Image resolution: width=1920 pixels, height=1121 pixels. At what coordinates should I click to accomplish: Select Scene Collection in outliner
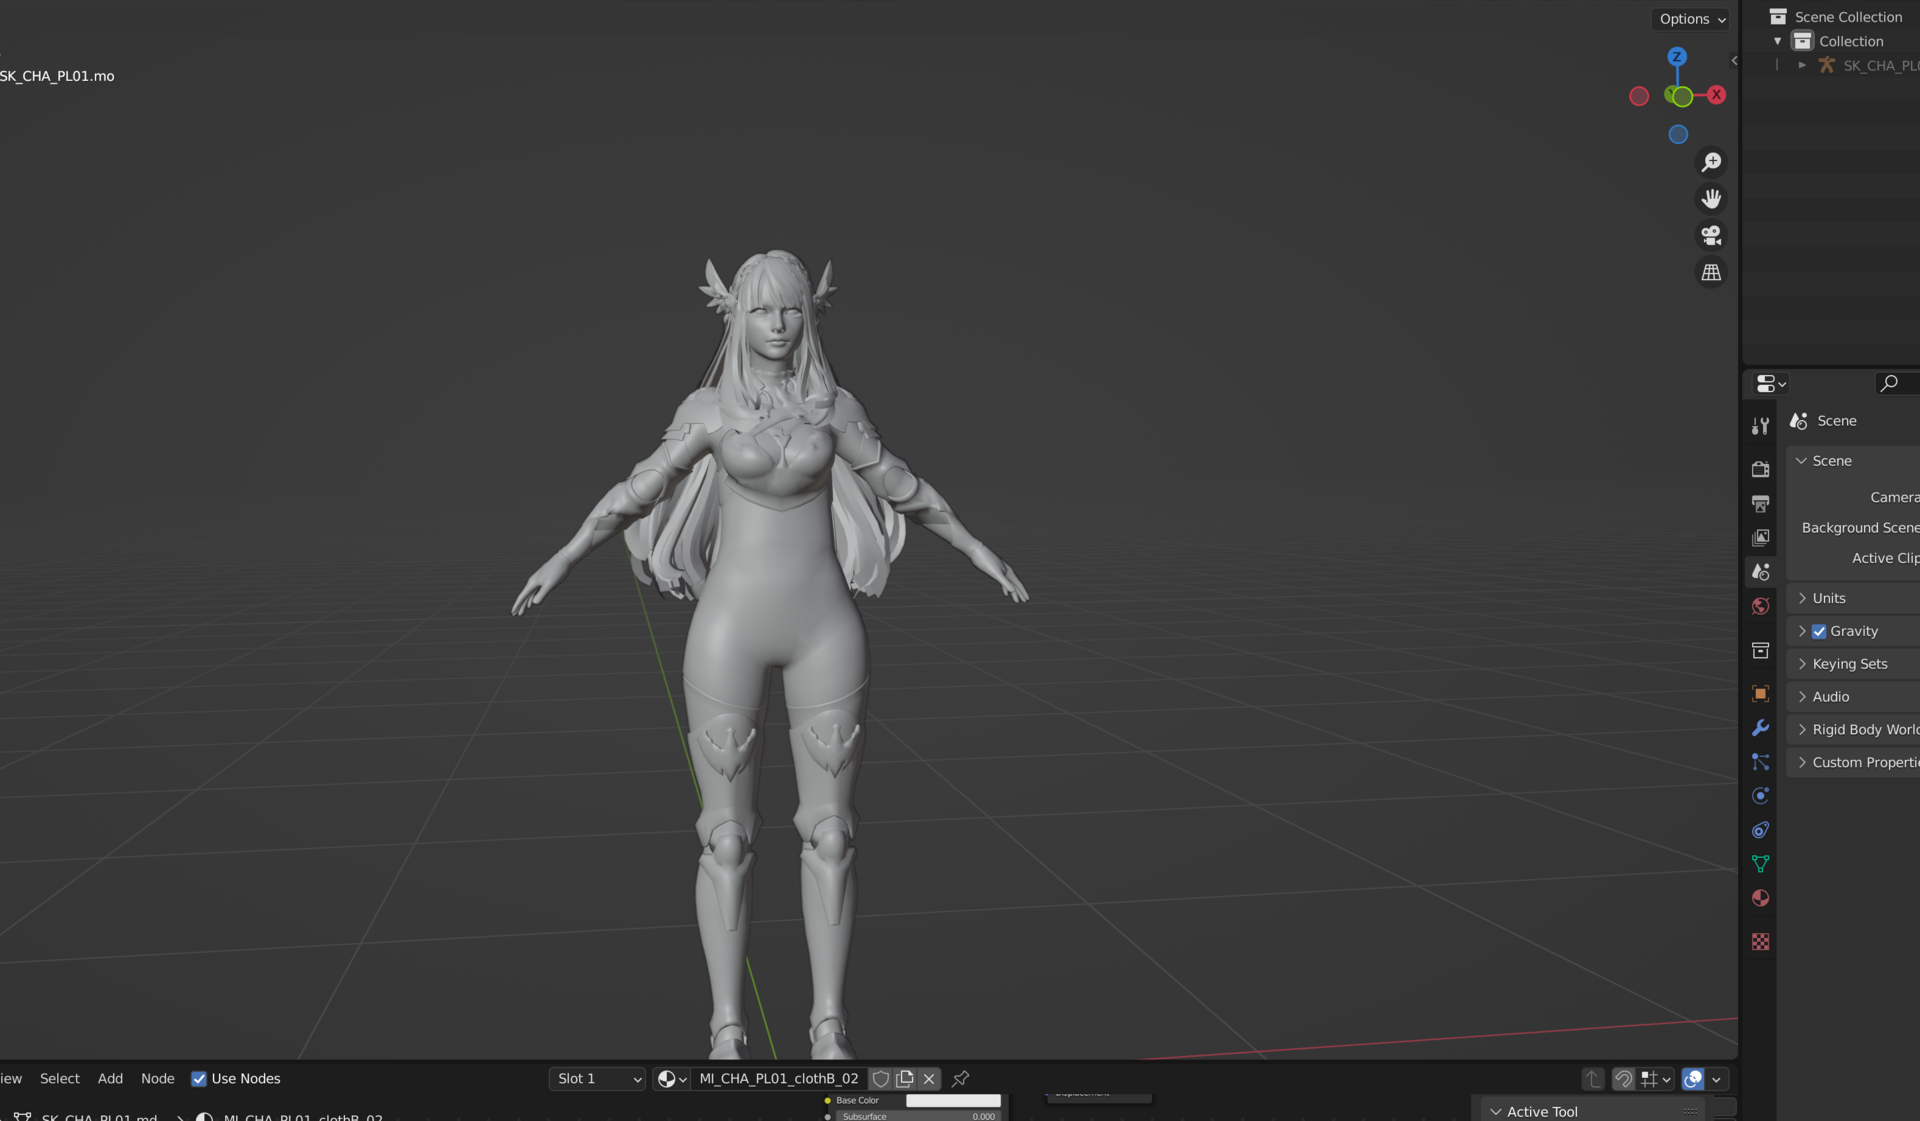pos(1848,17)
